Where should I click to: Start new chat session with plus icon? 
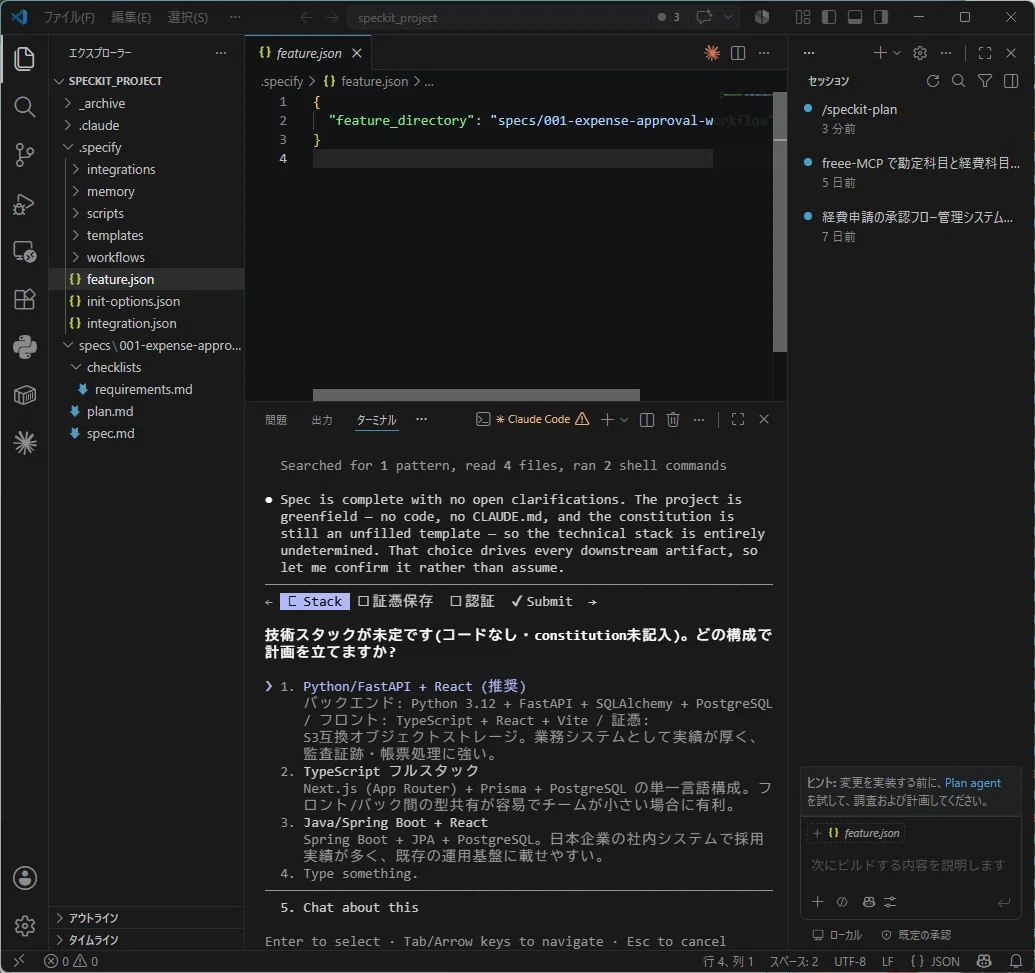coord(880,53)
